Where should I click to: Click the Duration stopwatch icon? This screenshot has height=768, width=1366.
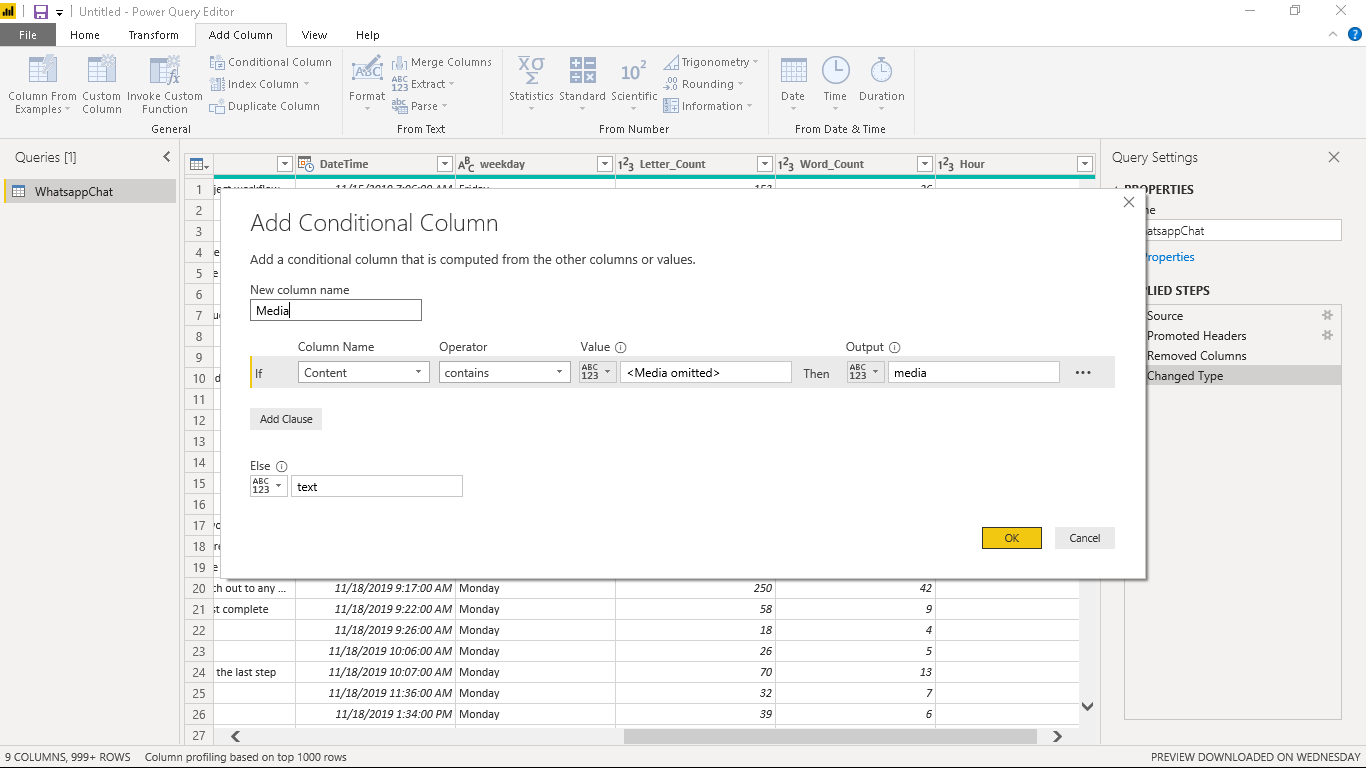[881, 72]
